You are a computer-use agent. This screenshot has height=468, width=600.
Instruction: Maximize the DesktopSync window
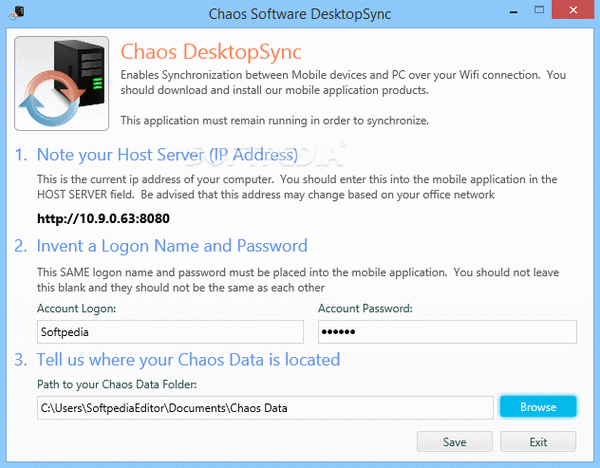pos(539,10)
